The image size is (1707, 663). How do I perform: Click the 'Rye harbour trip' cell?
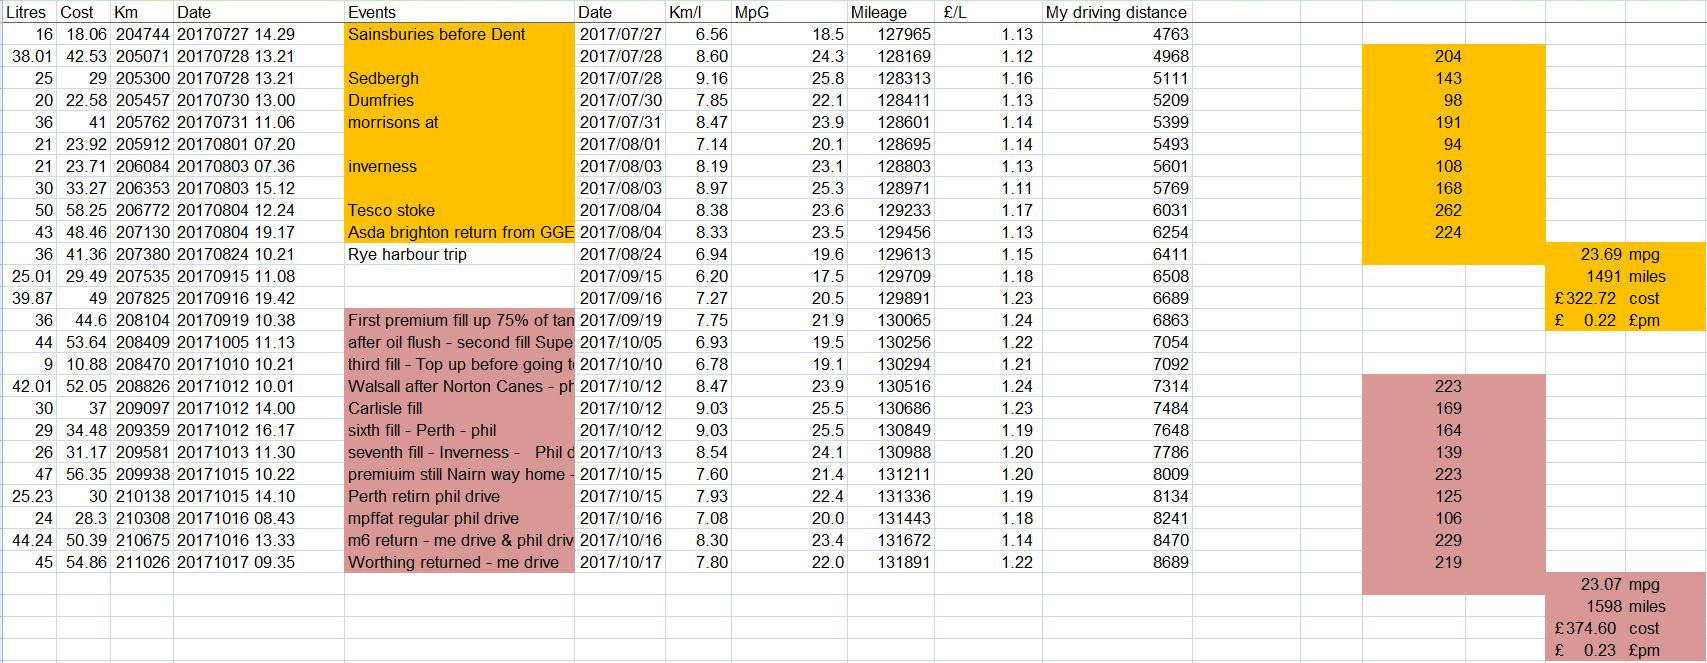click(460, 254)
